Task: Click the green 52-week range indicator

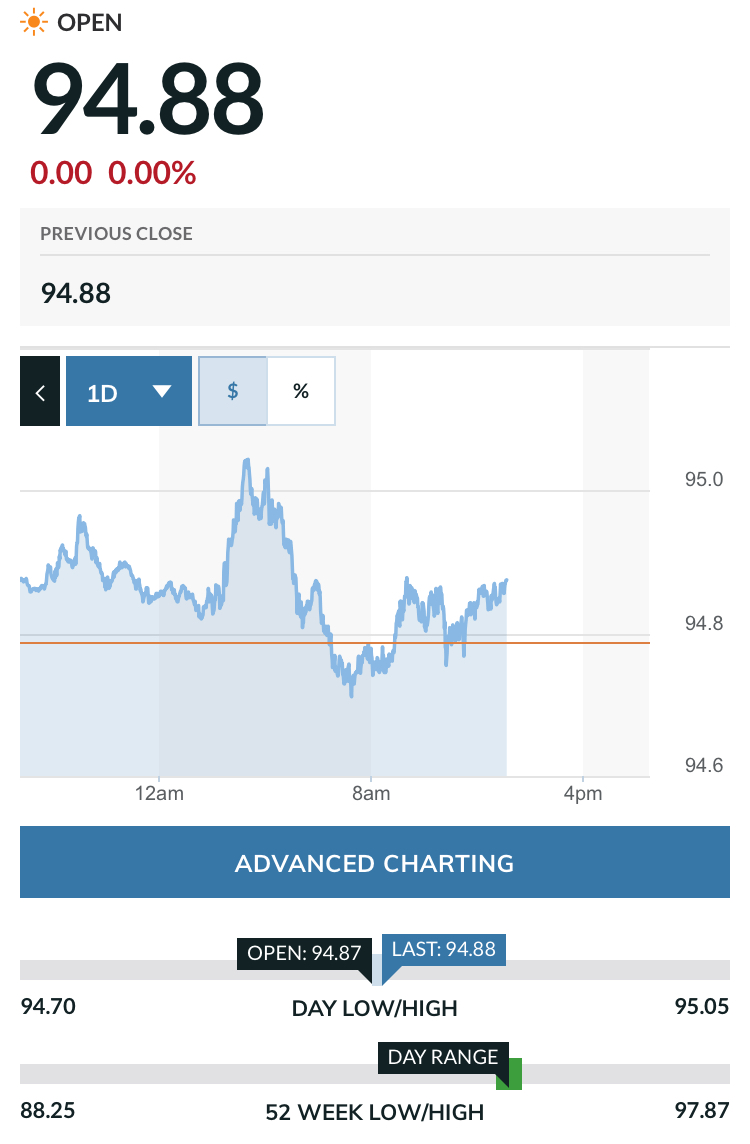Action: pyautogui.click(x=511, y=1075)
